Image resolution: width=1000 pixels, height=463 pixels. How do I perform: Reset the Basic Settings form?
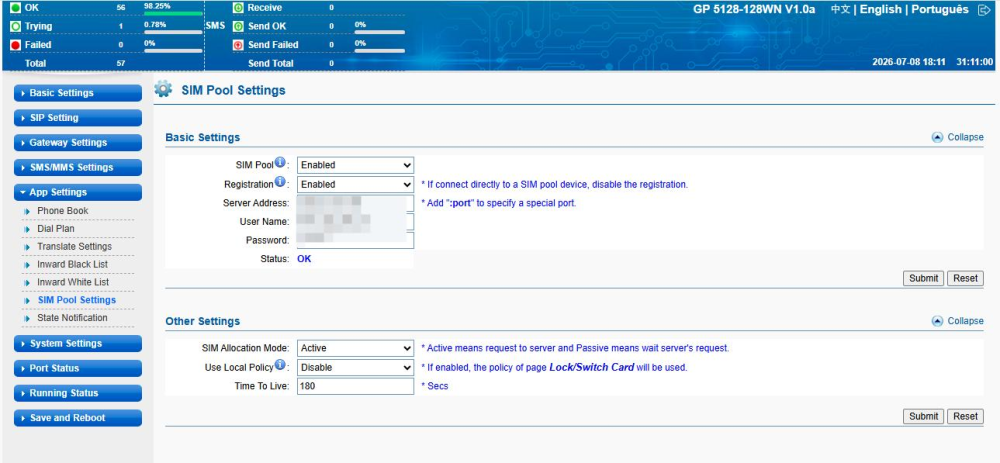[966, 278]
